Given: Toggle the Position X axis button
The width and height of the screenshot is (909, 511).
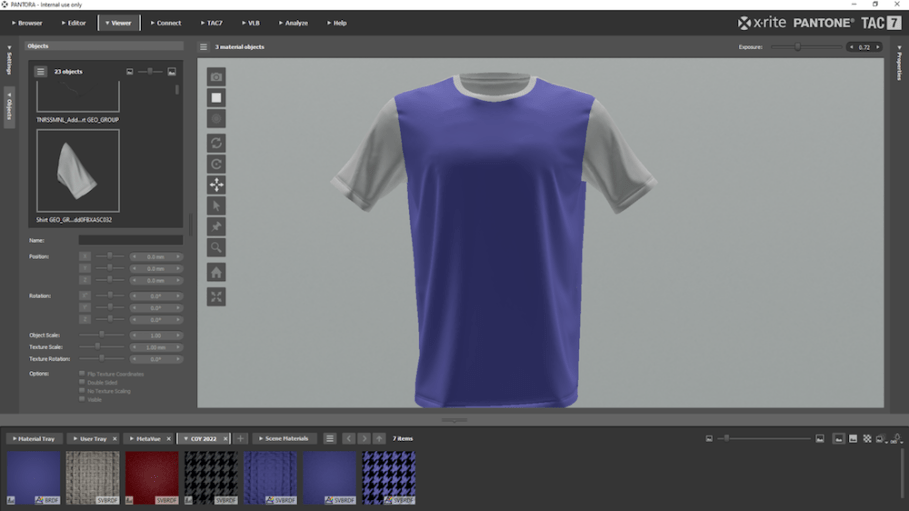Looking at the screenshot, I should click(85, 256).
